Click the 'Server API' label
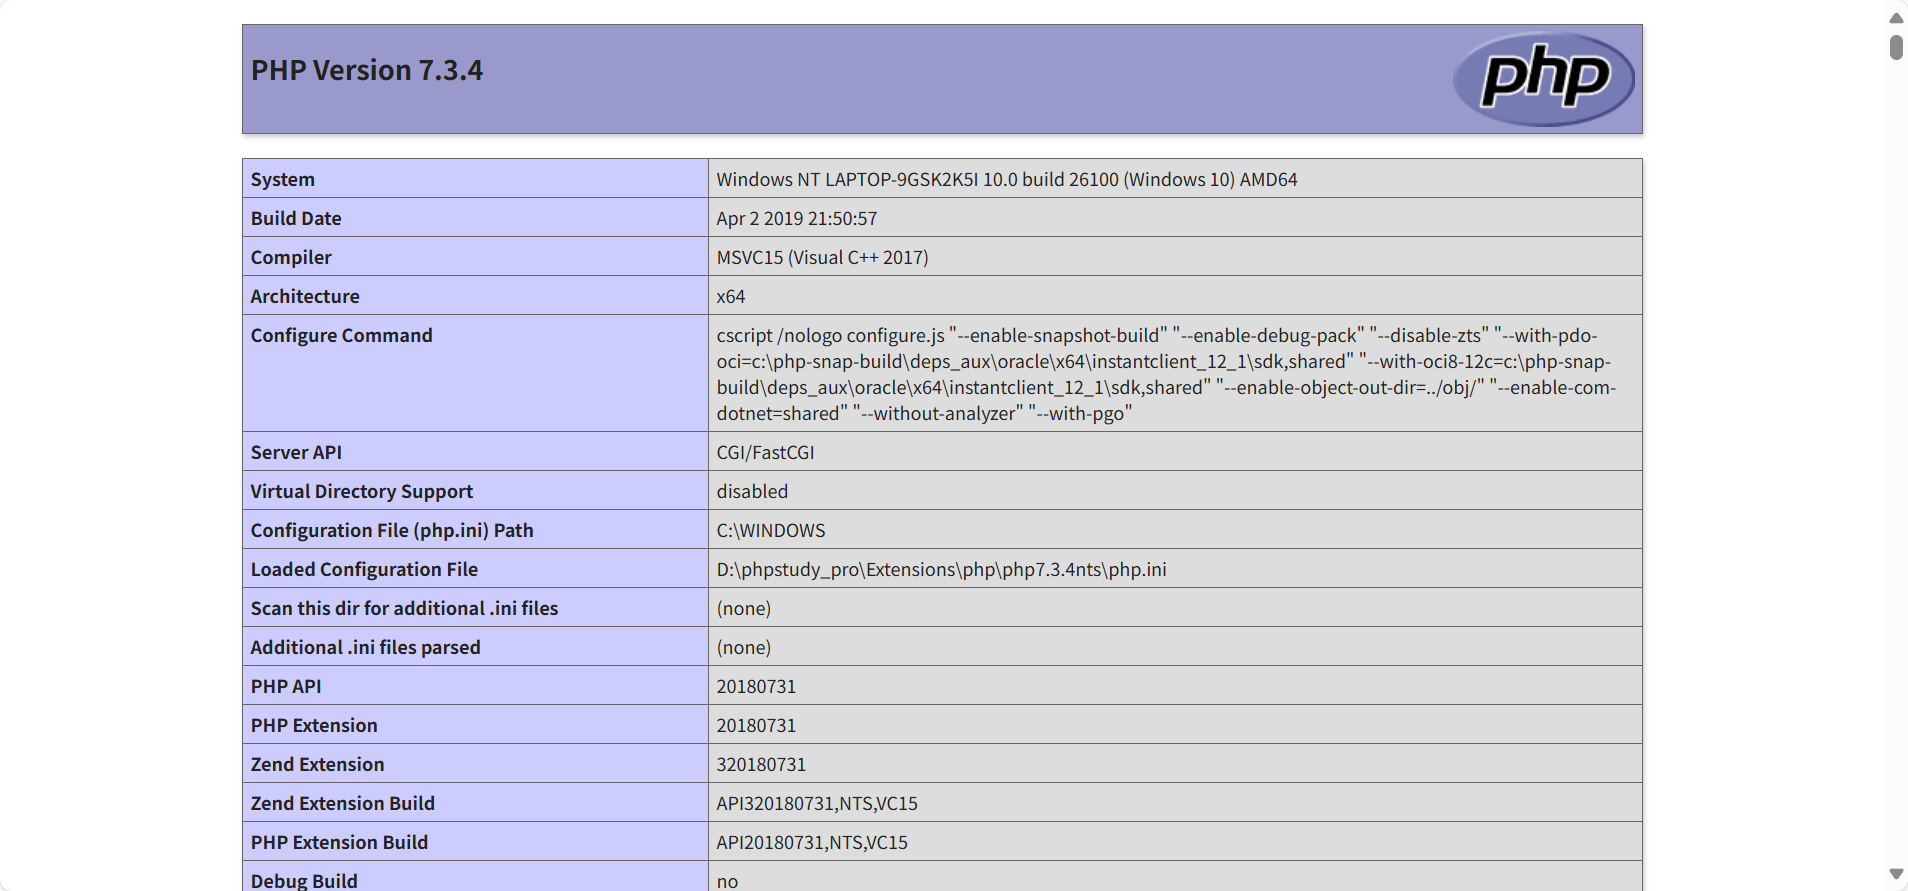 pyautogui.click(x=296, y=452)
